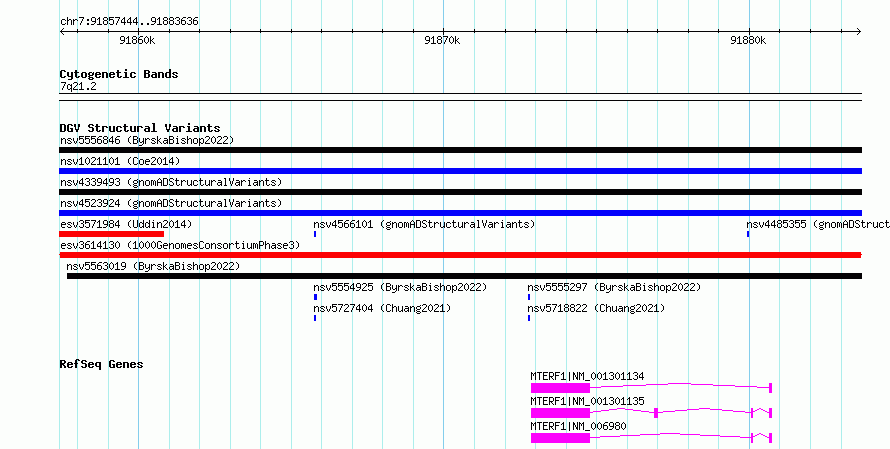Click the nsv5556846 black variant bar

(460, 150)
